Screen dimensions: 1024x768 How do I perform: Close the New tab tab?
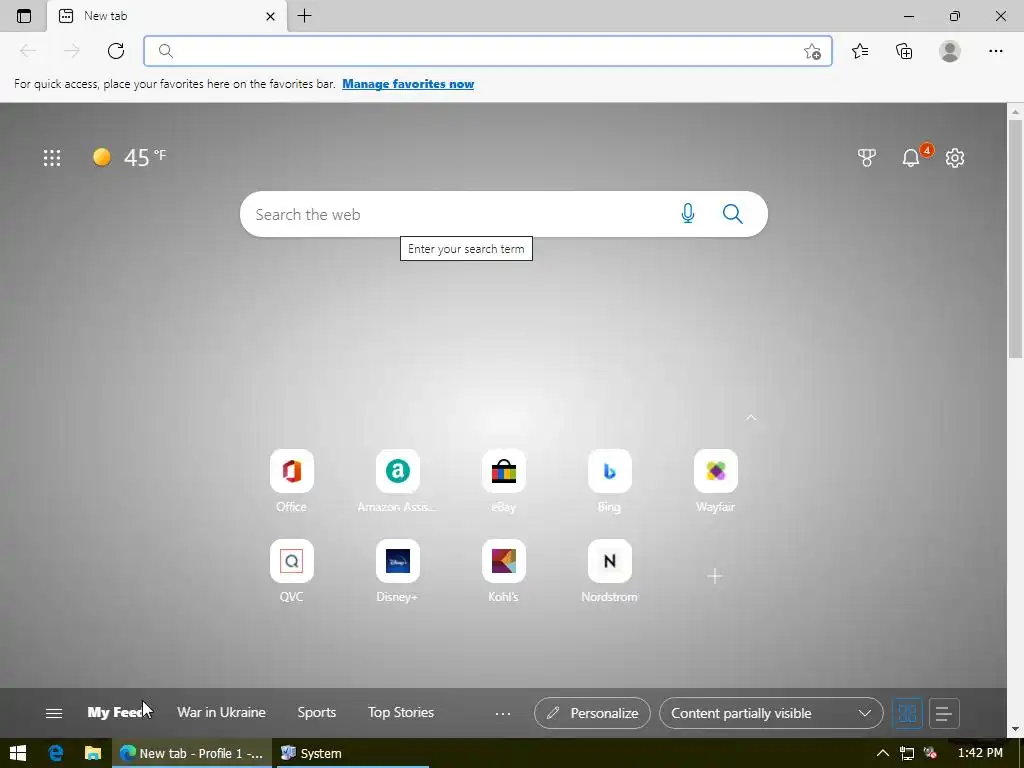point(270,16)
